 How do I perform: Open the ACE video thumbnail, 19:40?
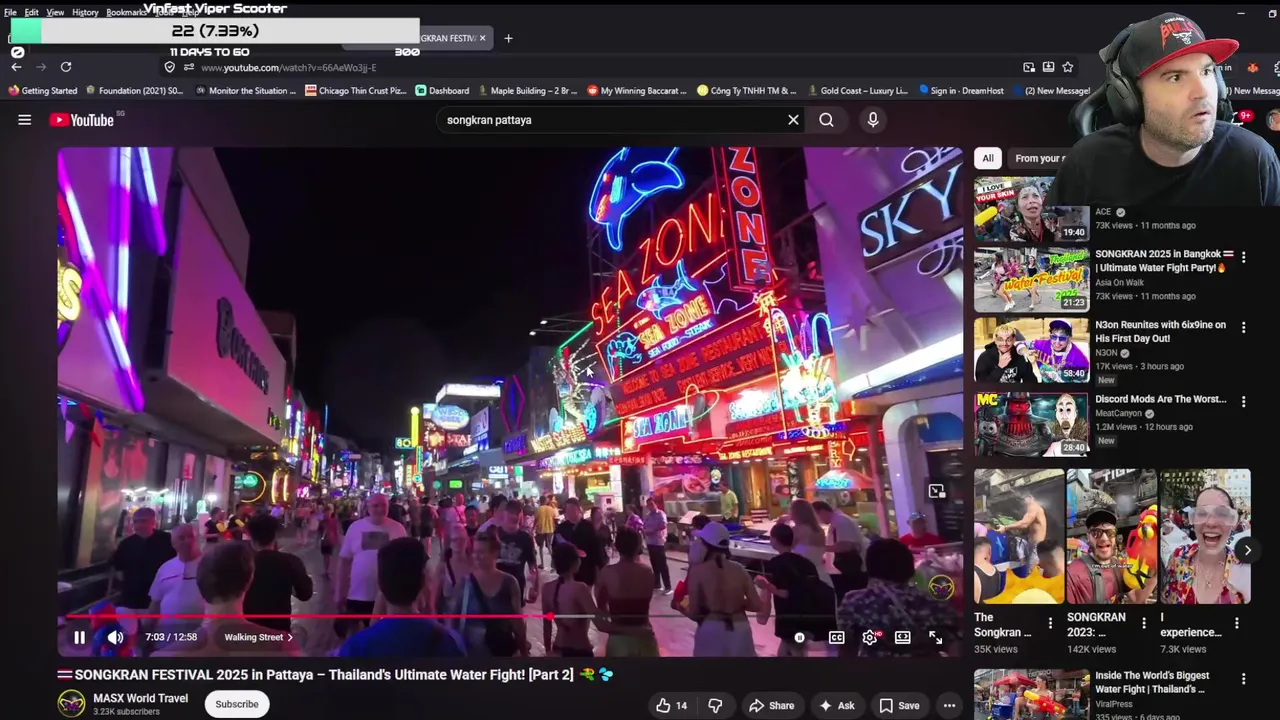tap(1031, 208)
